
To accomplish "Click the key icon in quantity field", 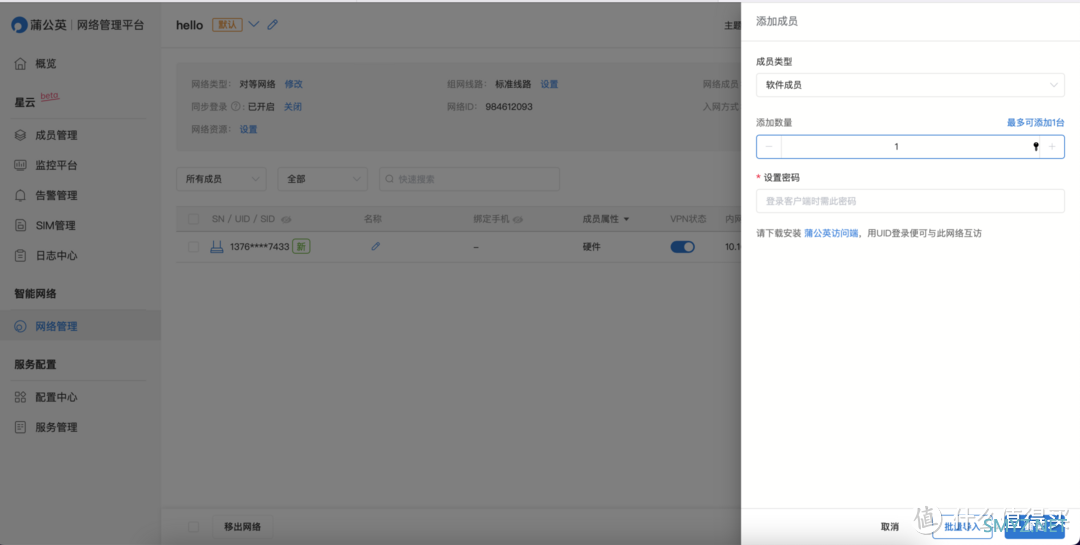I will tap(1035, 147).
